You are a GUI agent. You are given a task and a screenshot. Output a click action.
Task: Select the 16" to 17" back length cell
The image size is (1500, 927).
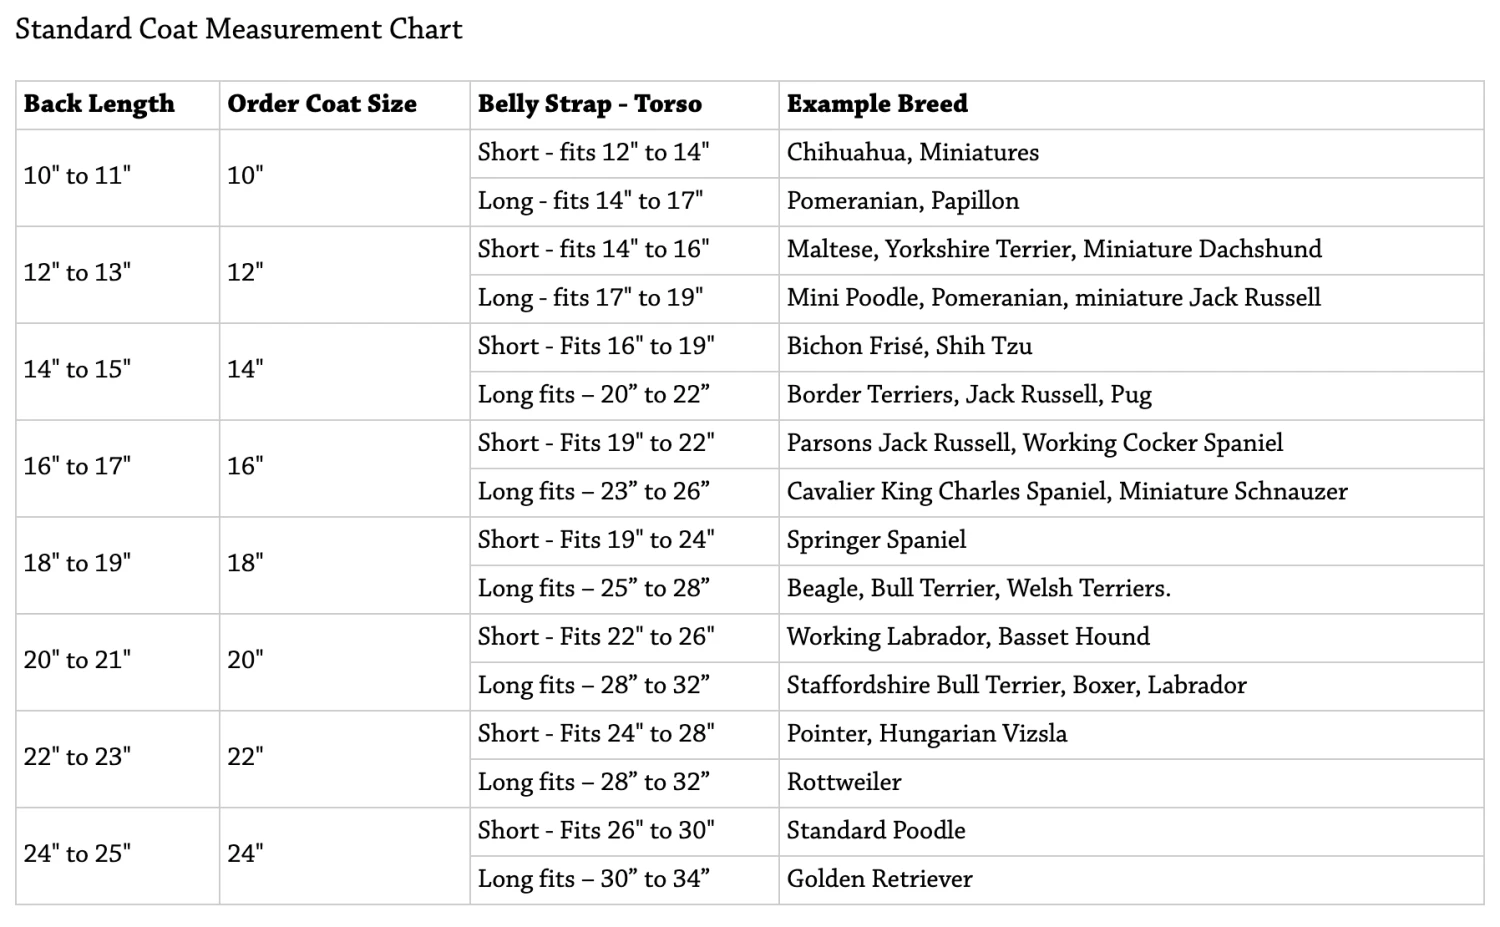77,467
